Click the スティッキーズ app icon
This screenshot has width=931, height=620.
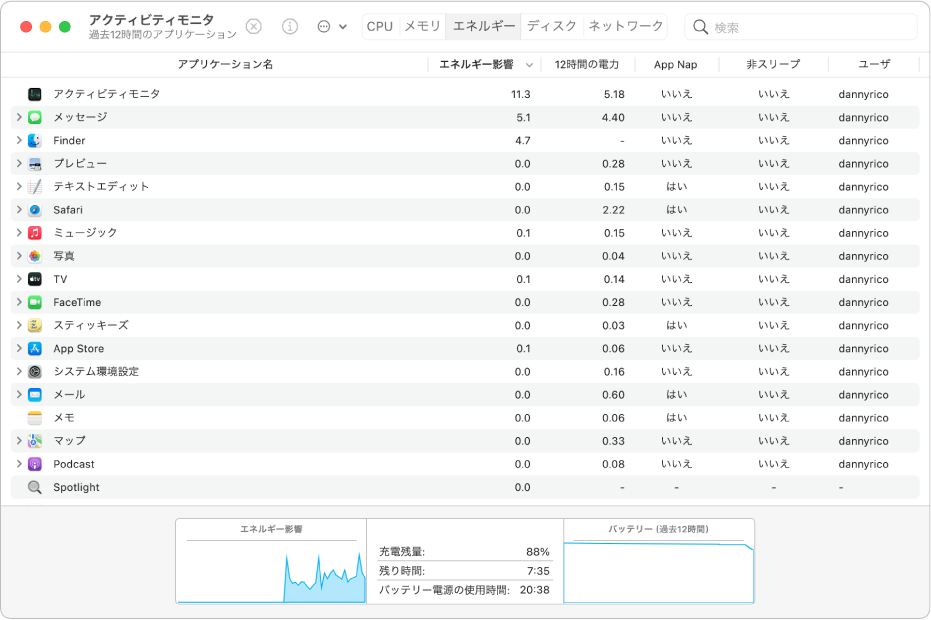[x=35, y=325]
